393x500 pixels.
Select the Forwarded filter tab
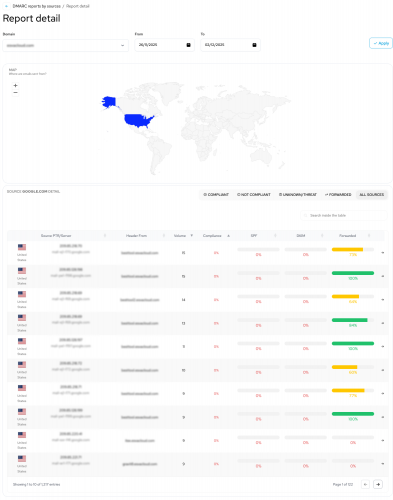338,195
